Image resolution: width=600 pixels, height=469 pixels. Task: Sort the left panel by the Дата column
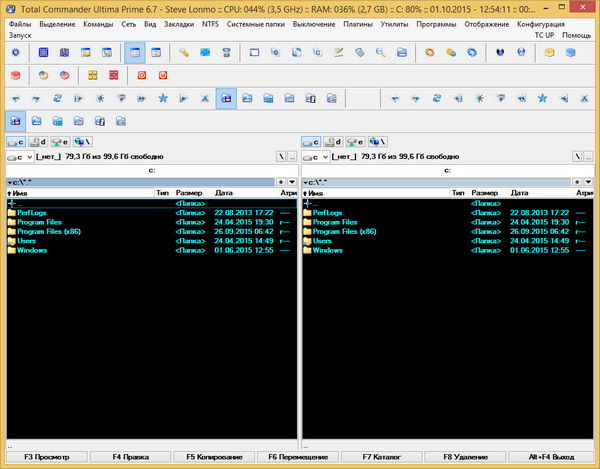(224, 193)
